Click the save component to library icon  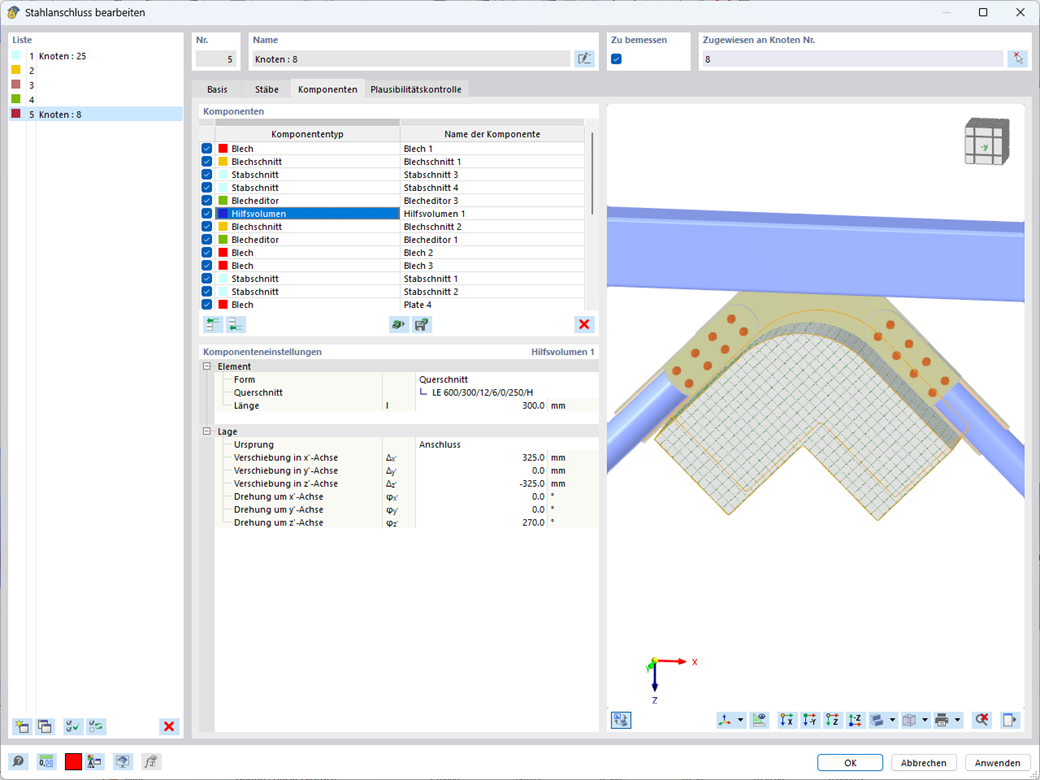click(x=422, y=324)
